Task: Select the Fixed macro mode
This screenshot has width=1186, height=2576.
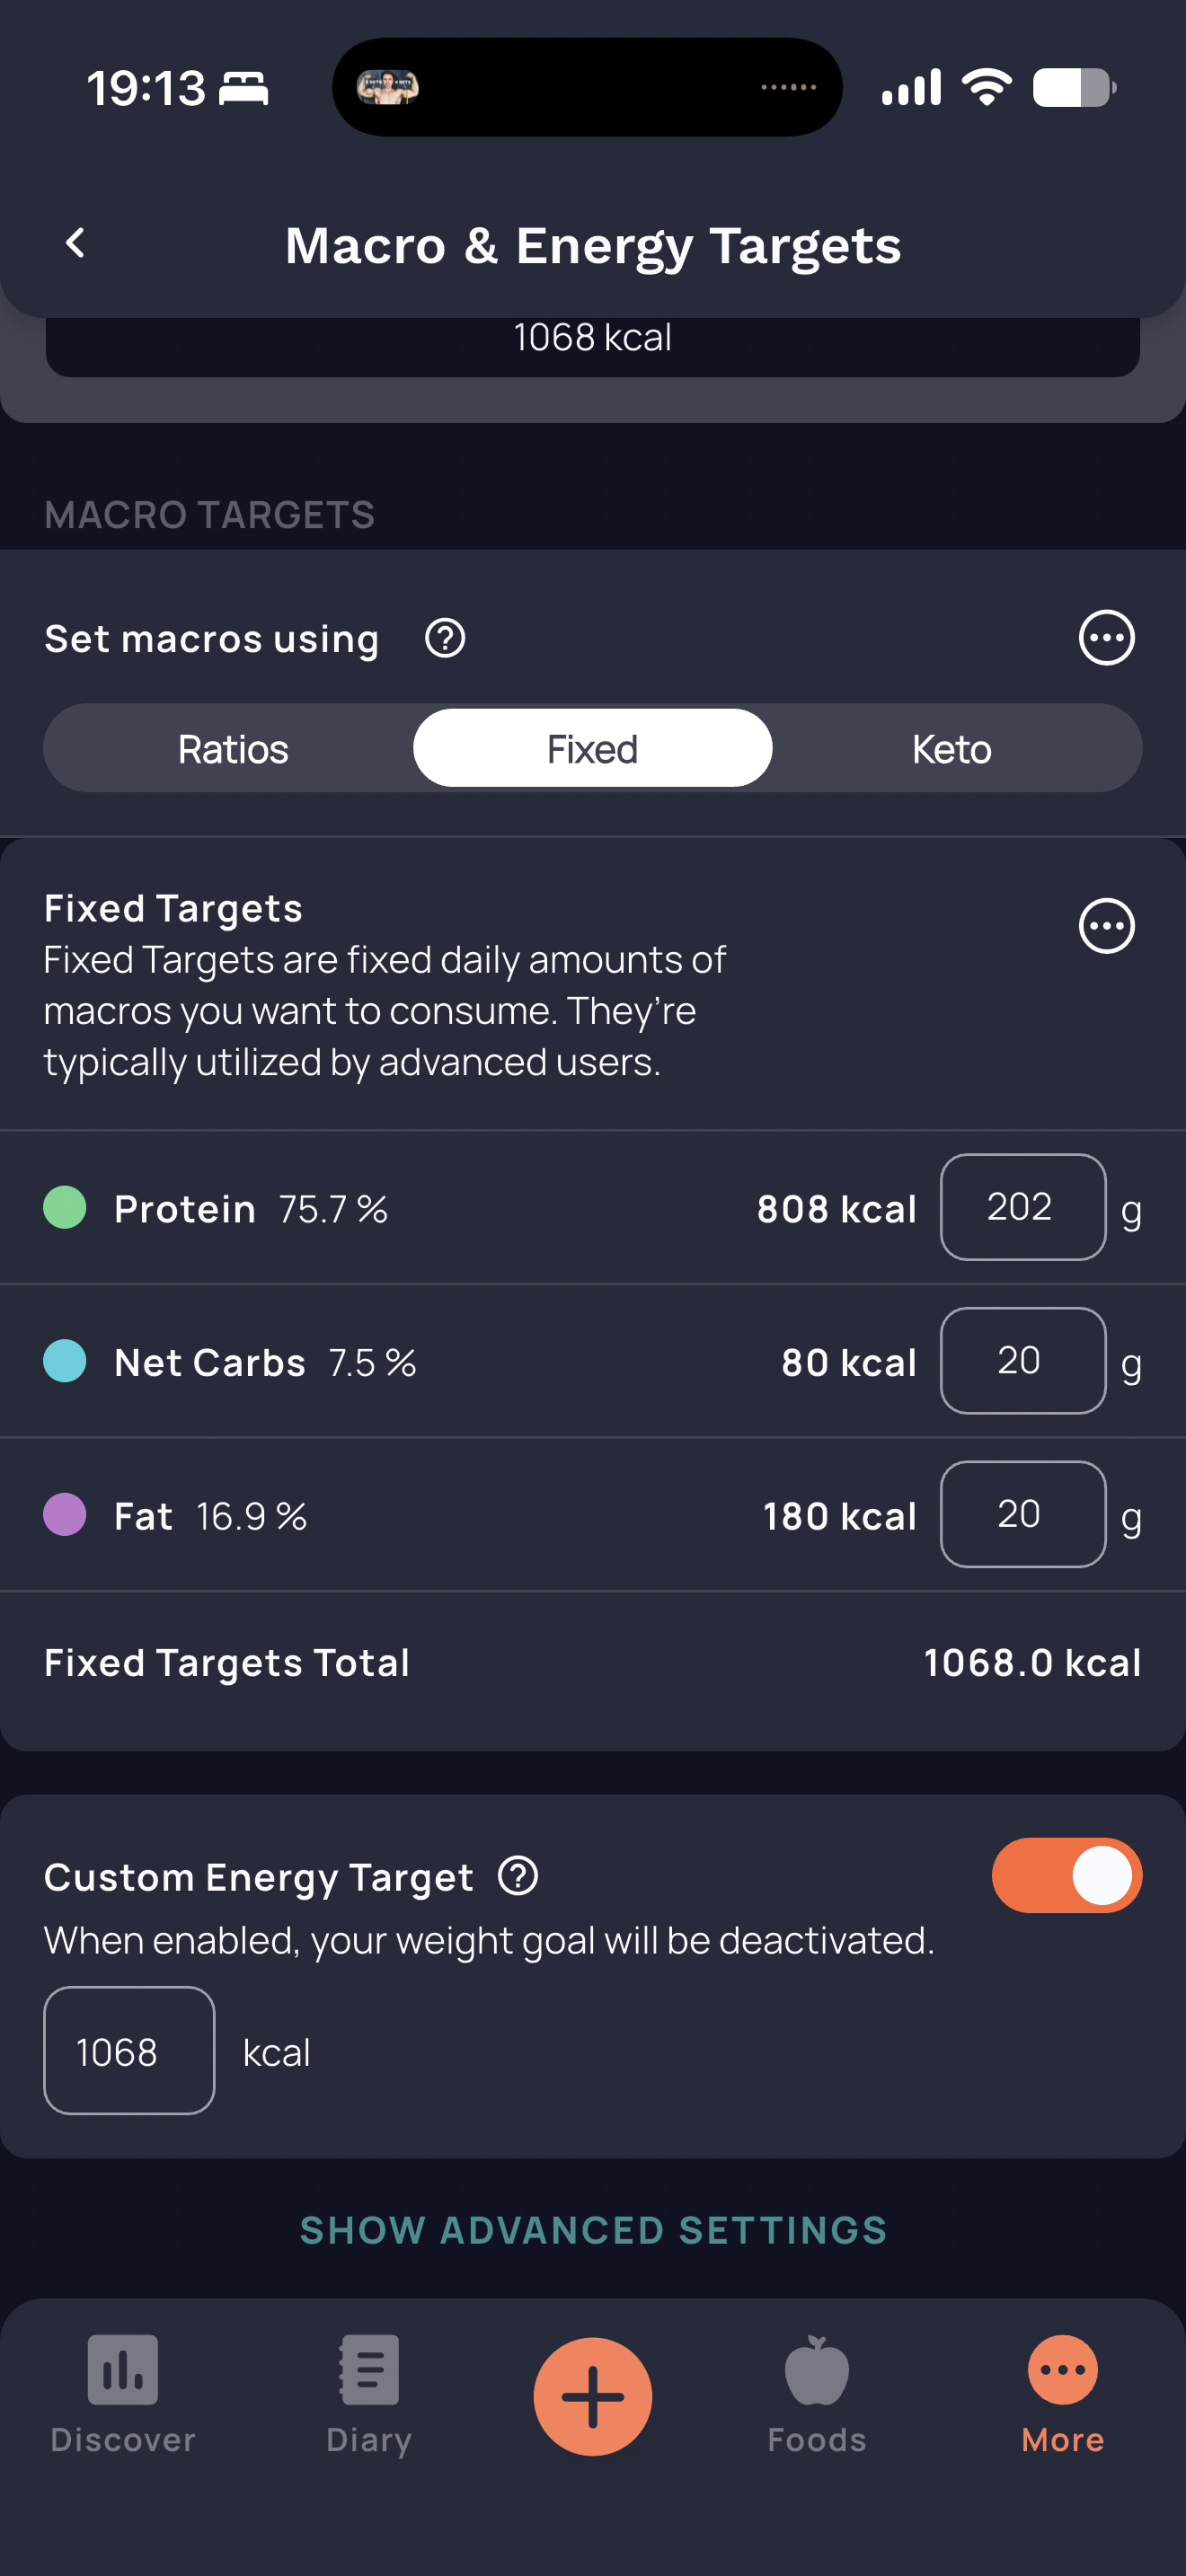Action: [x=593, y=748]
